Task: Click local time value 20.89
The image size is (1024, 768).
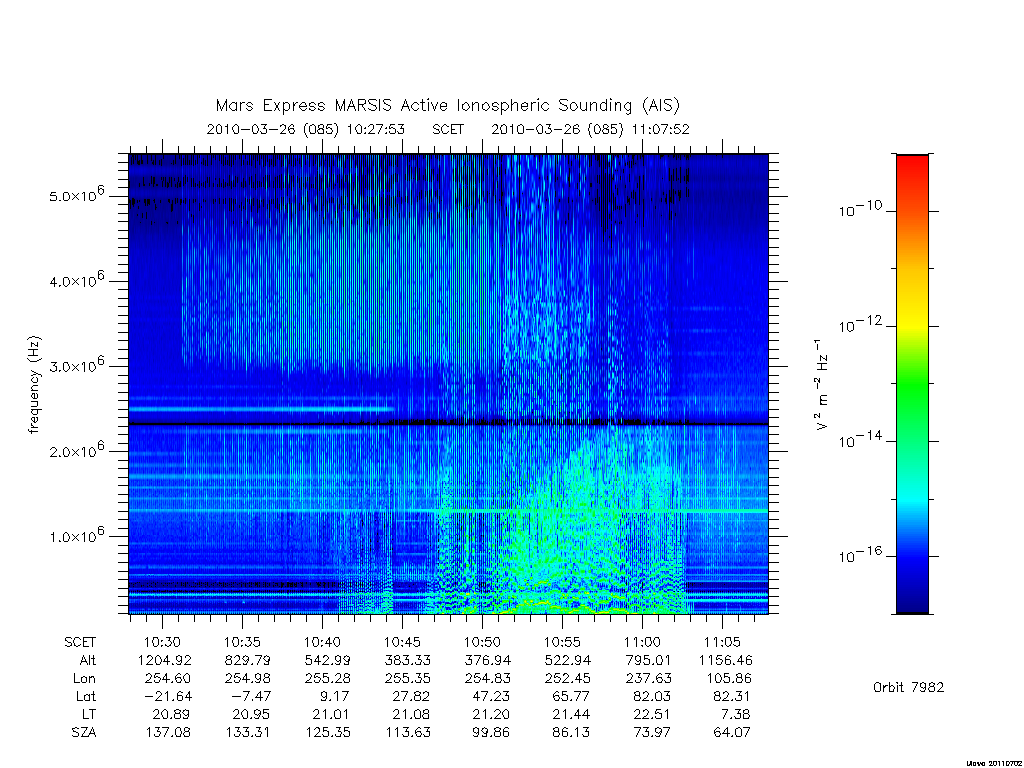Action: point(171,714)
